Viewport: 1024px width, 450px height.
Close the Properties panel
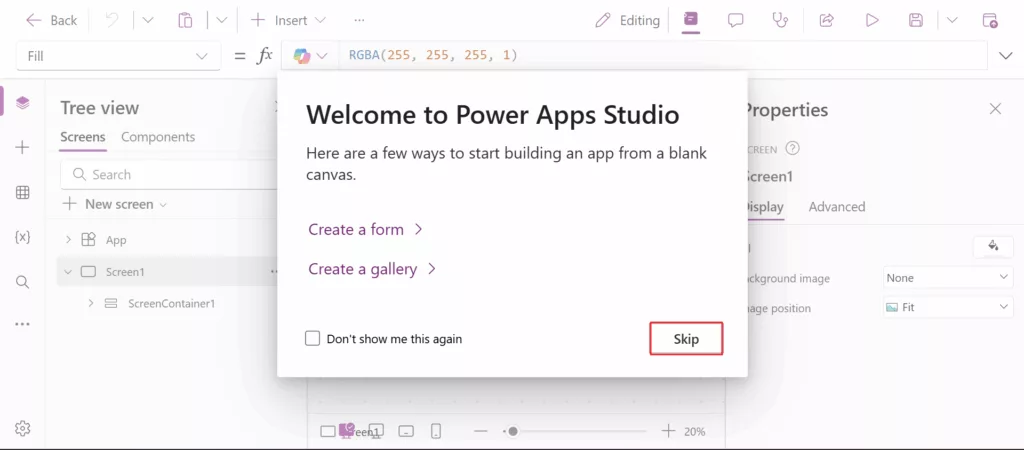click(x=995, y=109)
